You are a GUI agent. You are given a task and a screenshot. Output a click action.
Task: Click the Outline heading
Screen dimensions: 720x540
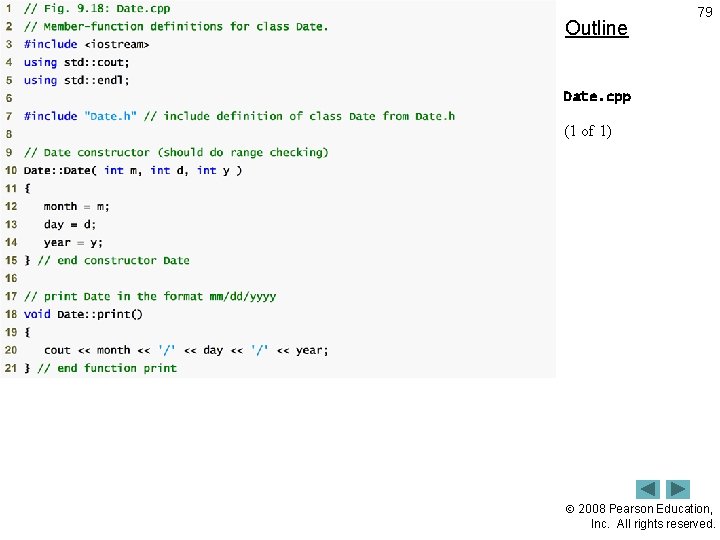click(x=596, y=28)
